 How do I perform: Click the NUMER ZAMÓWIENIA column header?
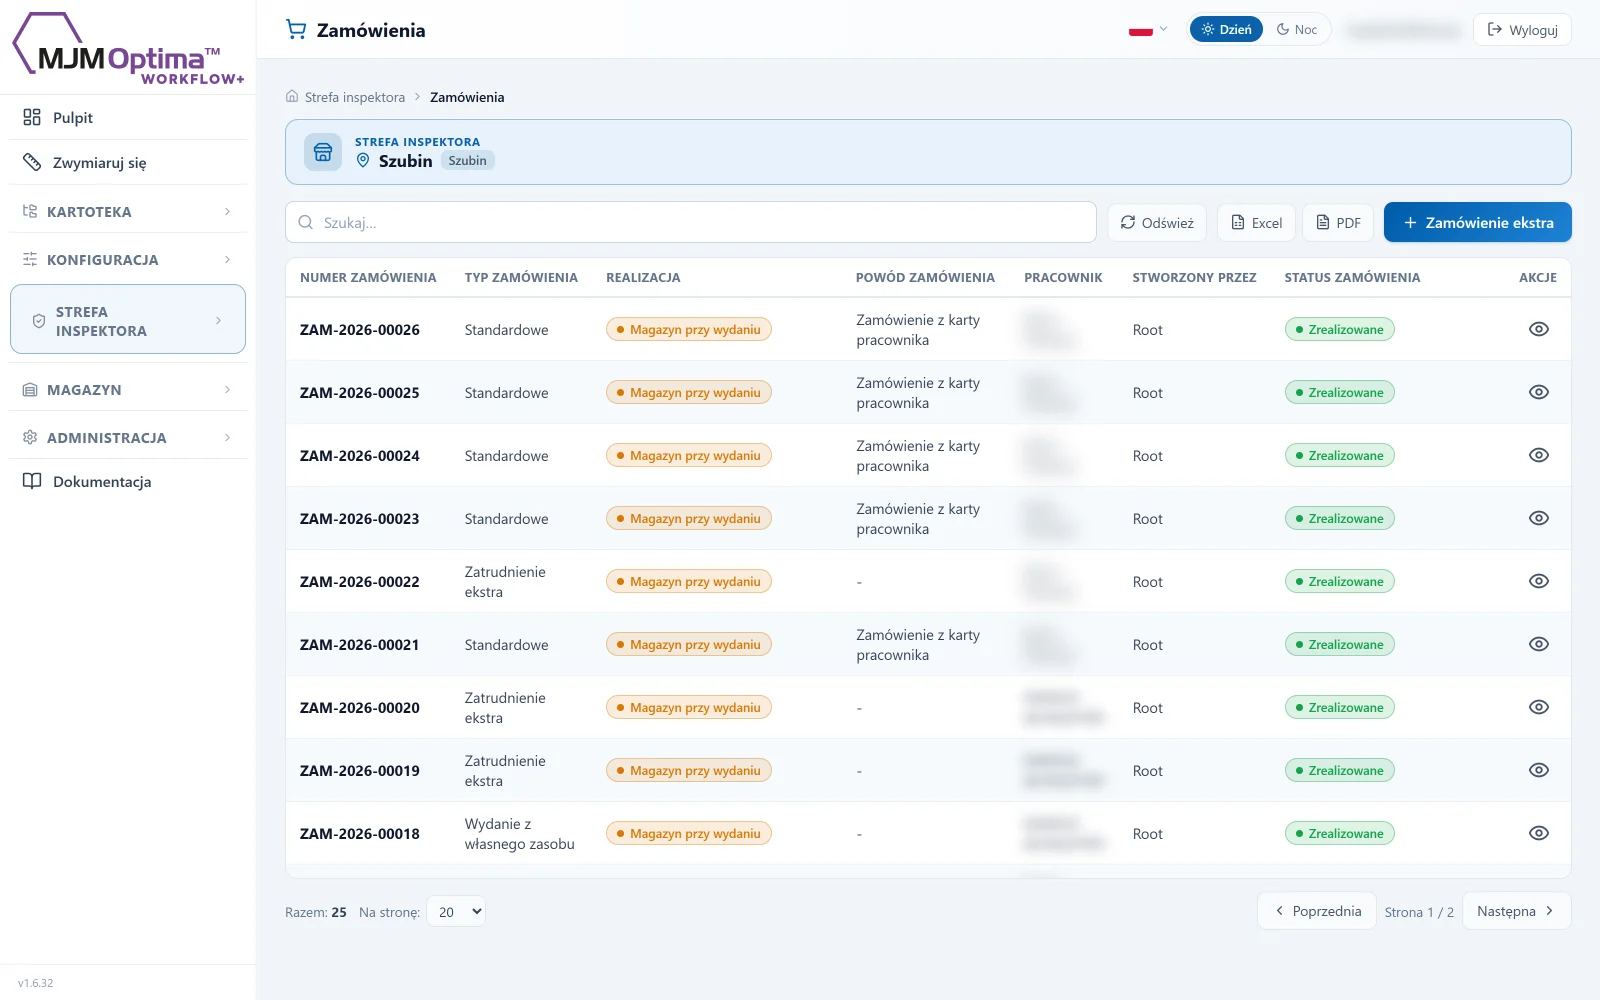pos(368,277)
